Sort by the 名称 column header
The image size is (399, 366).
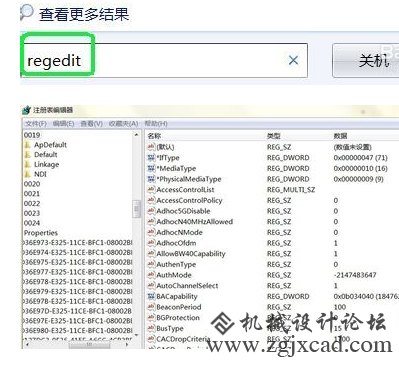click(154, 136)
